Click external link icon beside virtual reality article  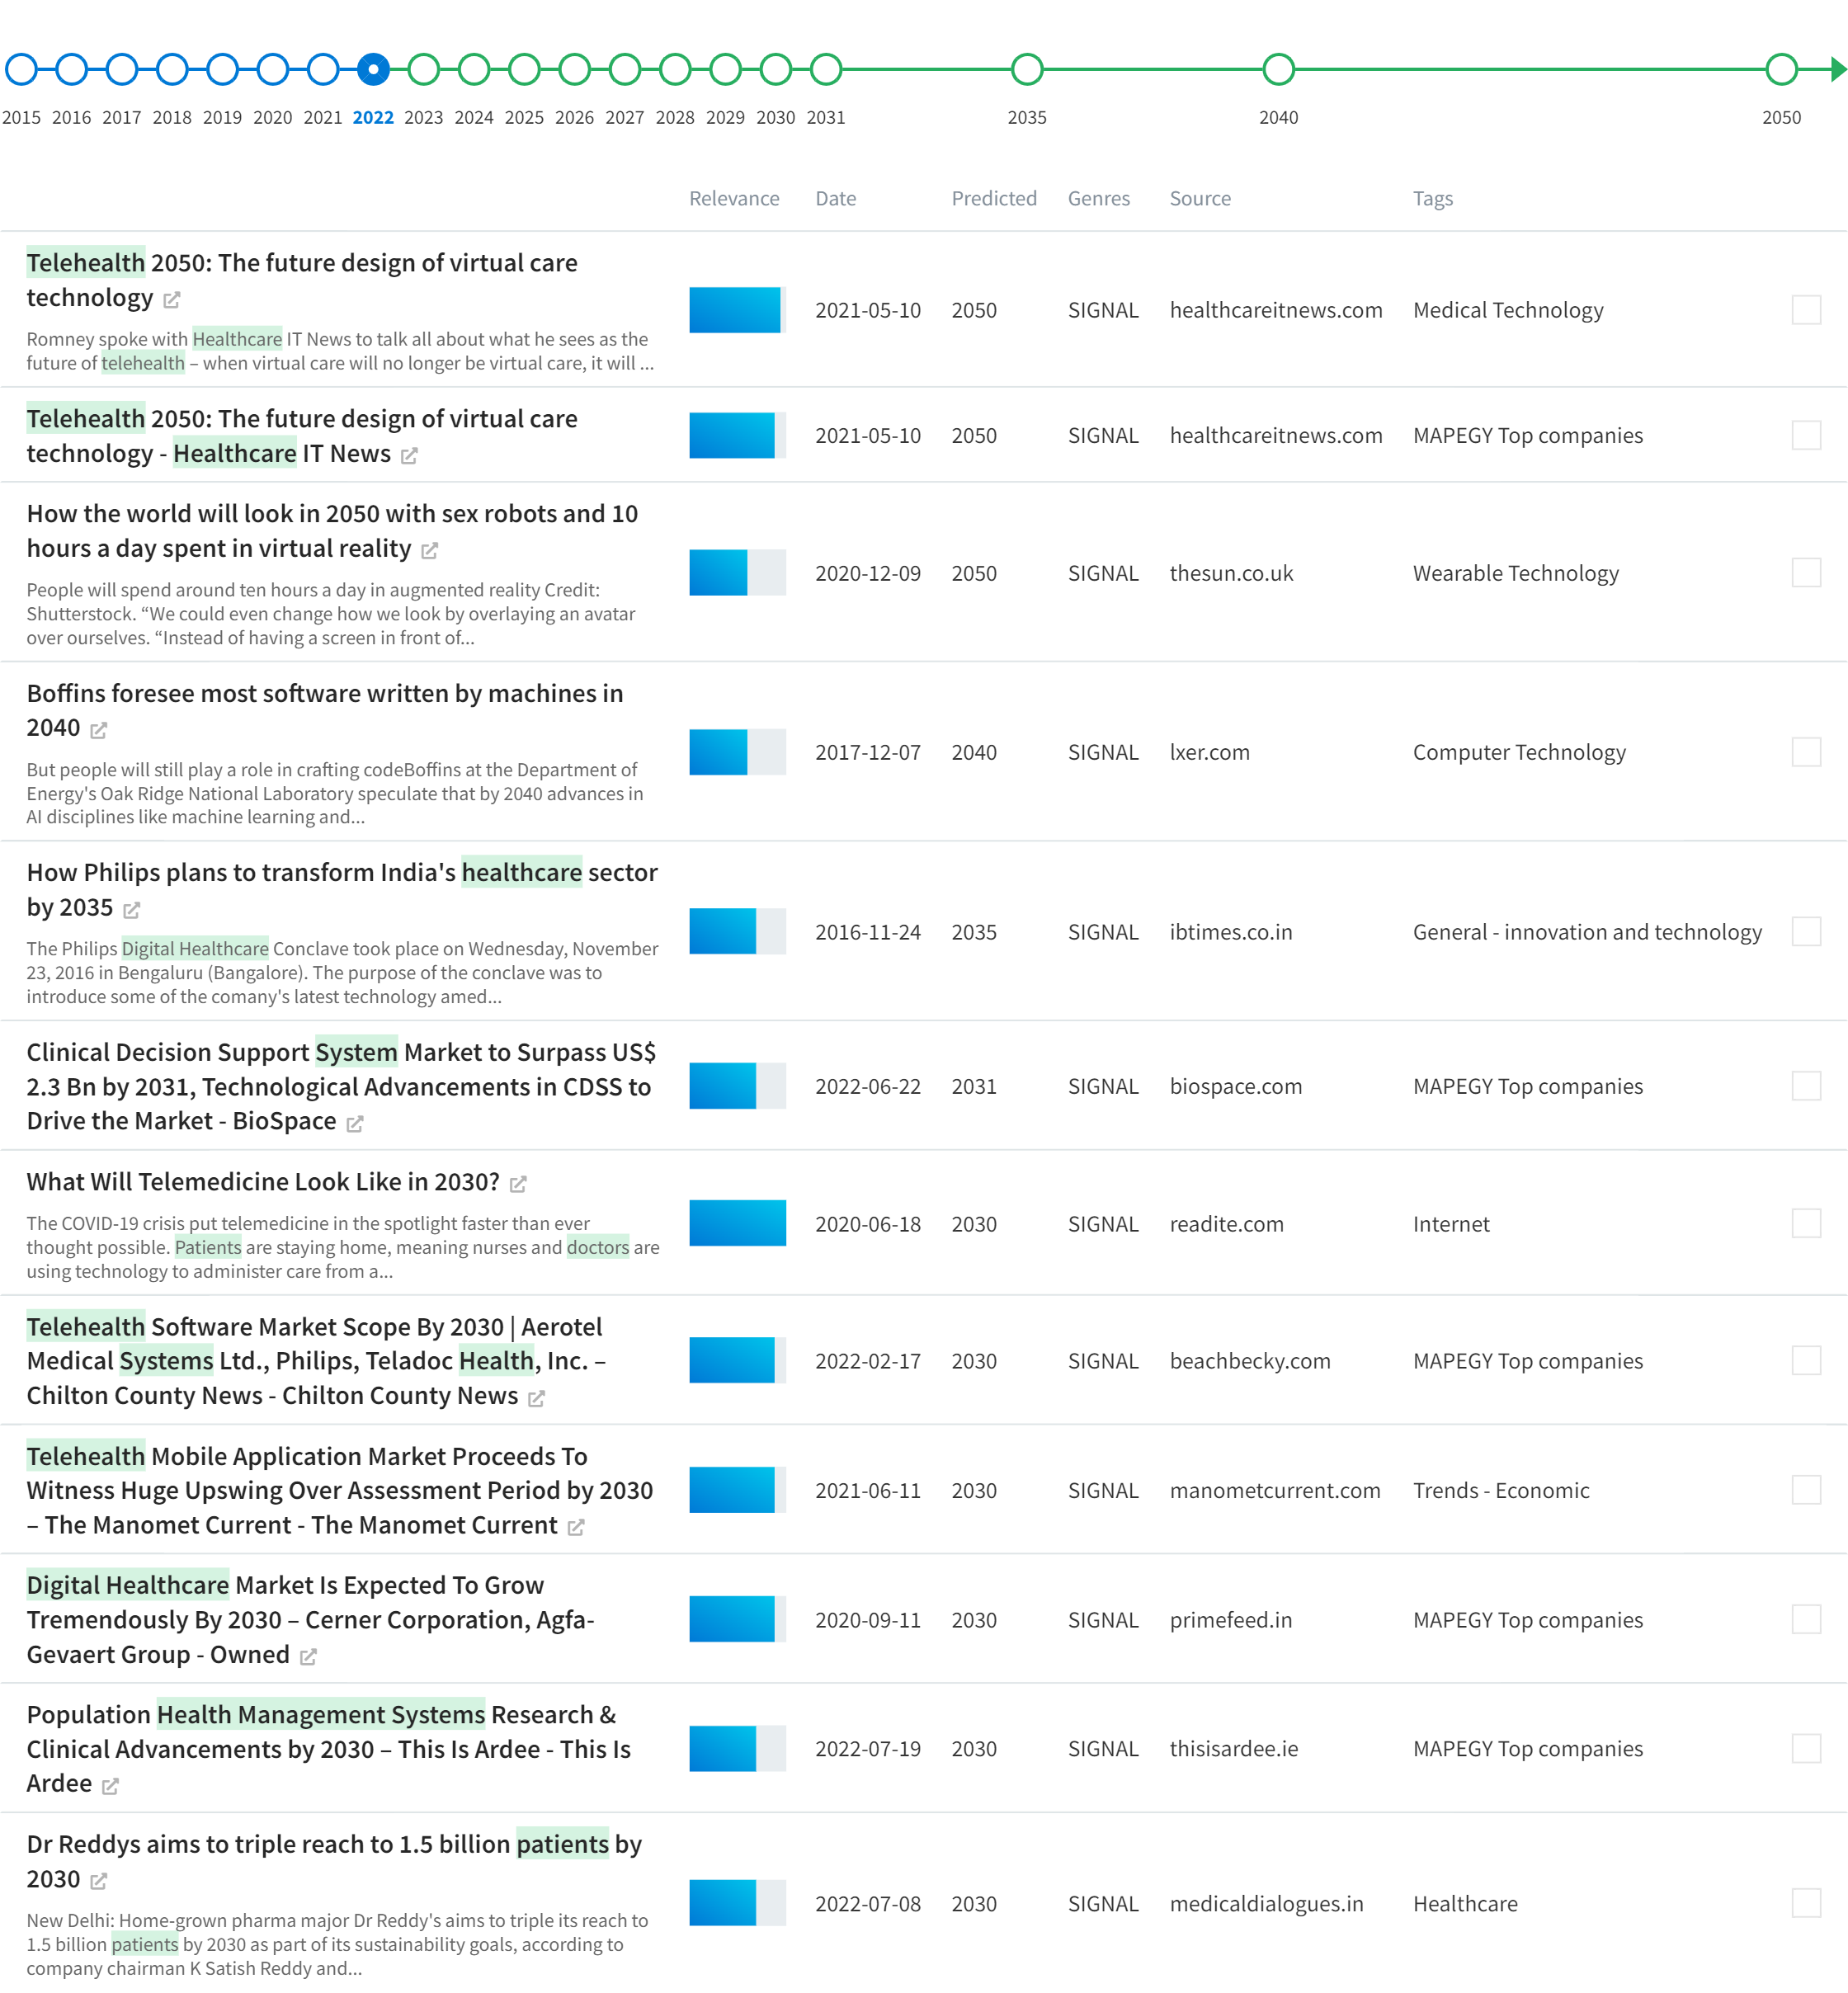click(x=430, y=551)
